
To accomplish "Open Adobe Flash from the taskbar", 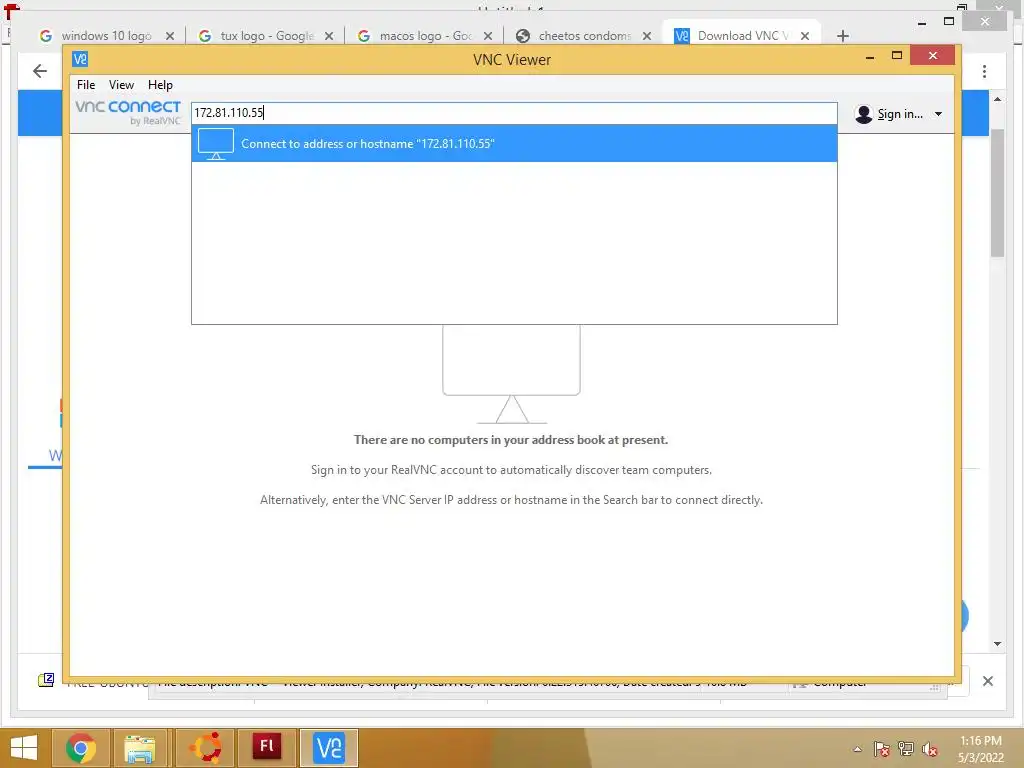I will [266, 748].
